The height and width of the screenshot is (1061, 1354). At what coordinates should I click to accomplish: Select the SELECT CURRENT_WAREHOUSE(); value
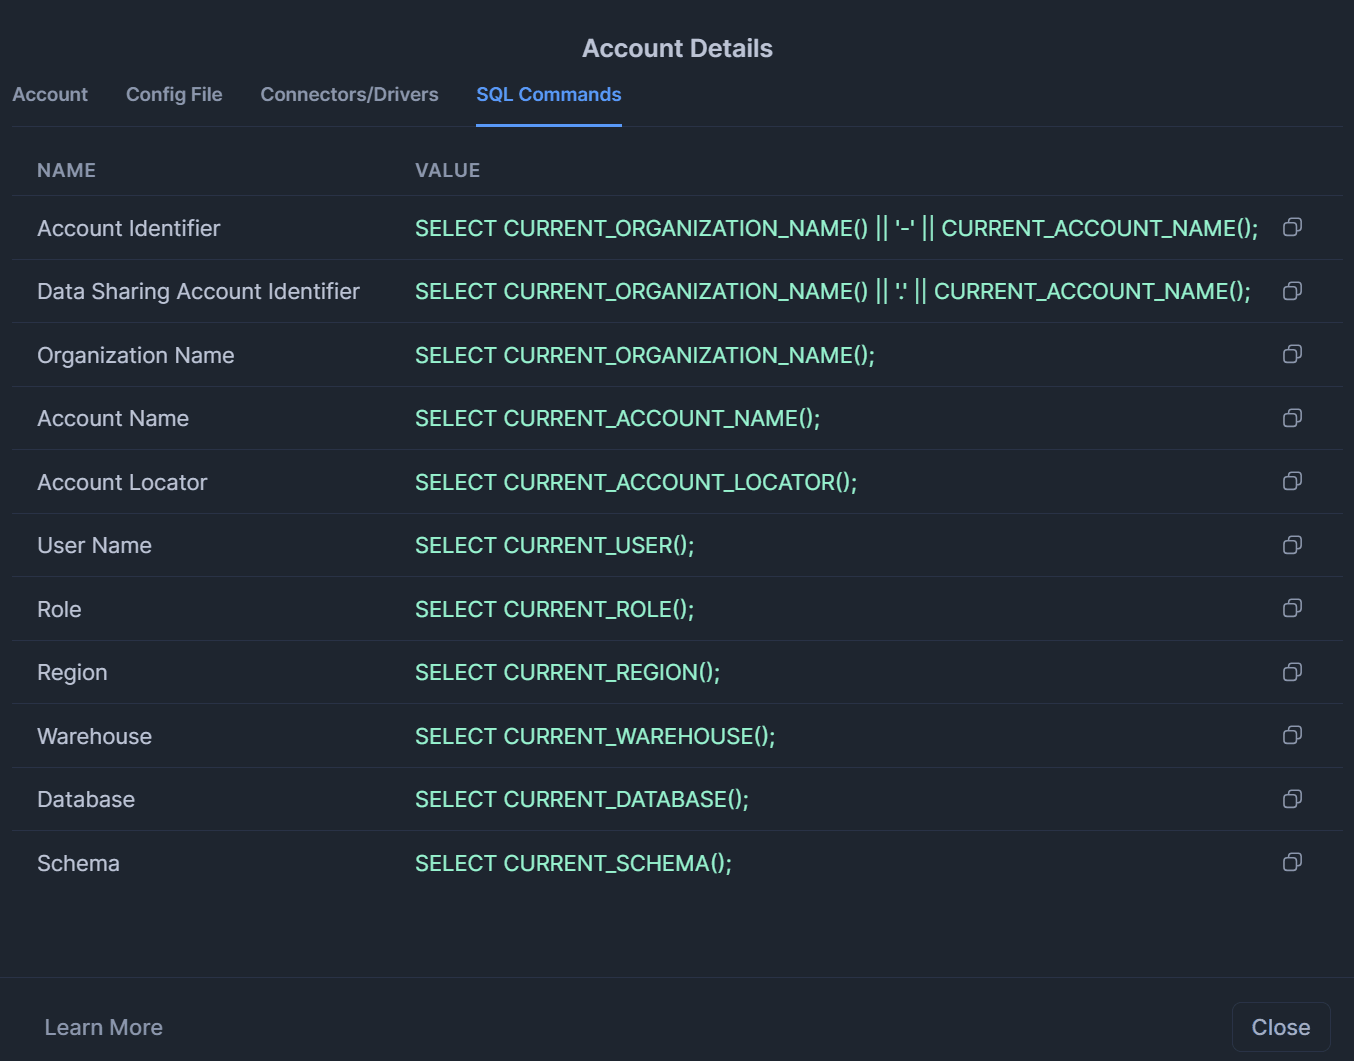pos(595,736)
